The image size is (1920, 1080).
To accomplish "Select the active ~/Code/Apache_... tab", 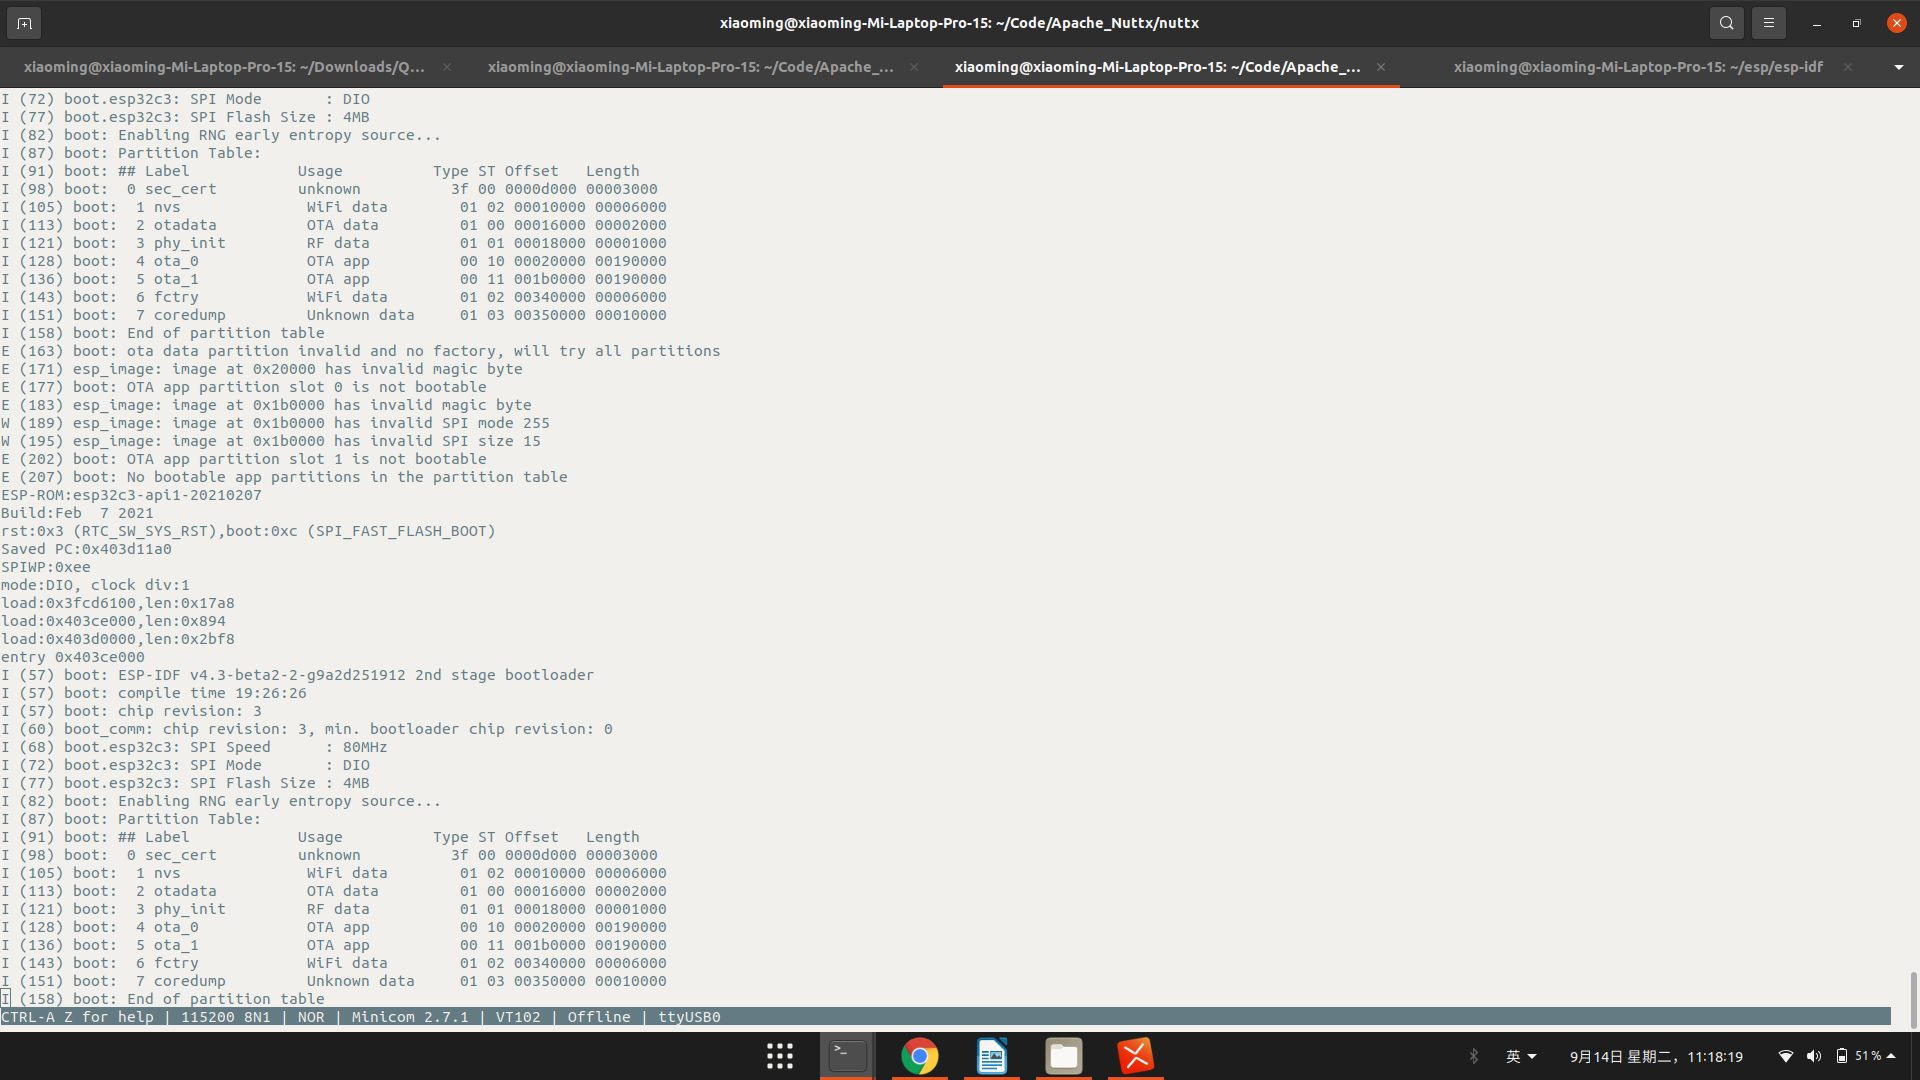I will 1157,67.
